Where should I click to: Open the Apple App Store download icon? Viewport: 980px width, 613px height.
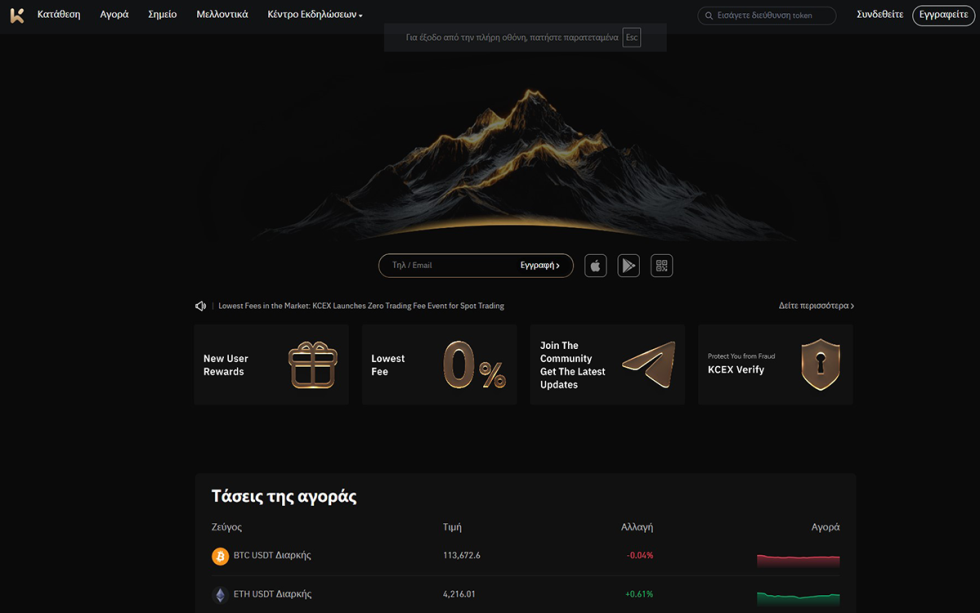point(595,266)
